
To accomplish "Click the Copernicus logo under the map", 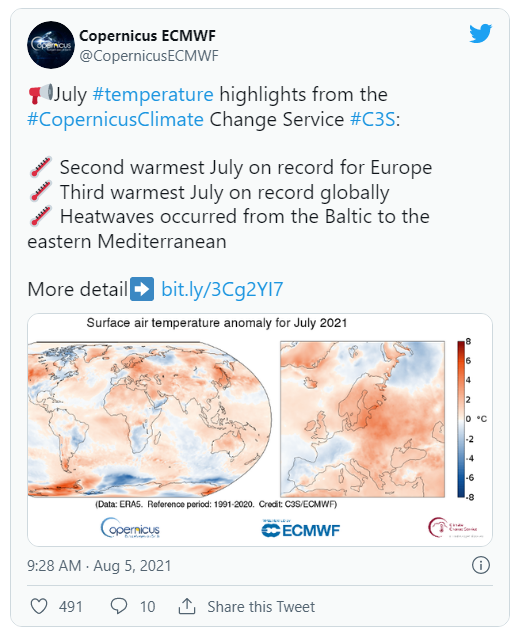I will (x=130, y=528).
